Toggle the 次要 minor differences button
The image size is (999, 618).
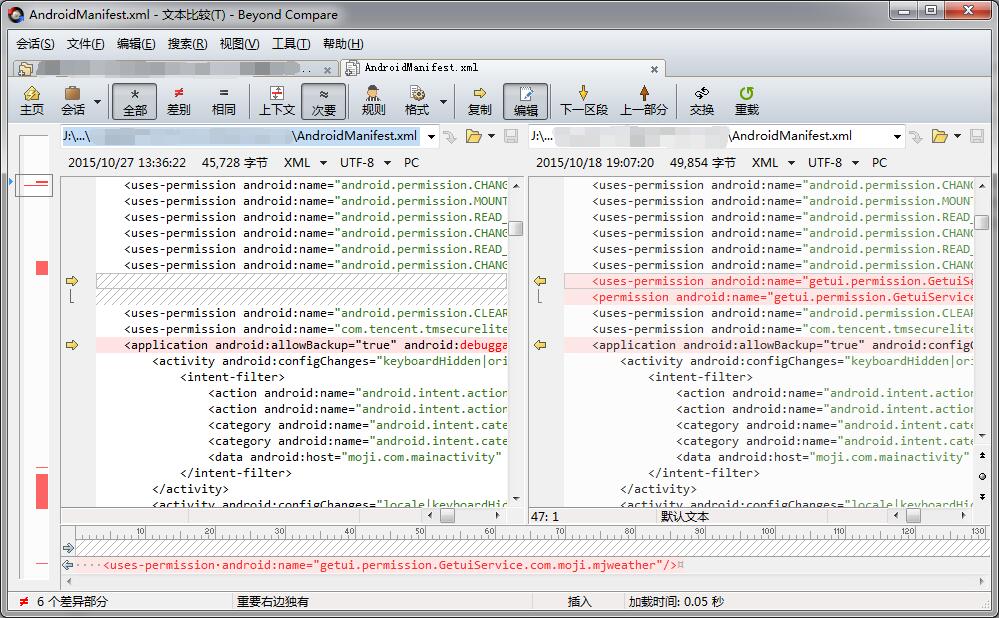point(324,101)
